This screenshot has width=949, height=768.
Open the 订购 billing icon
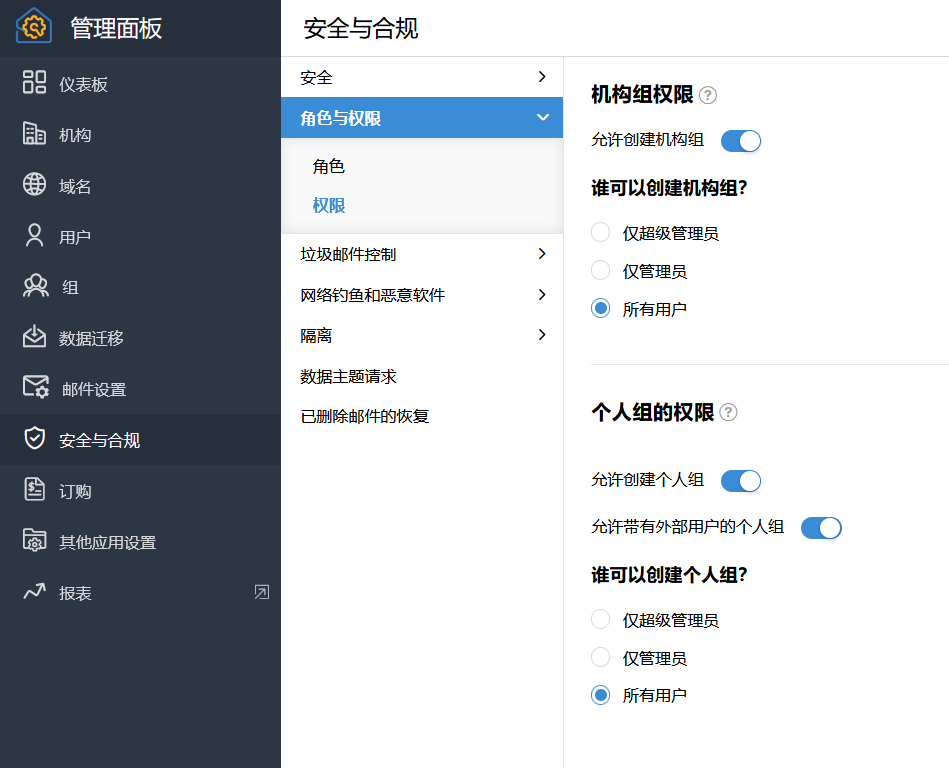(35, 490)
